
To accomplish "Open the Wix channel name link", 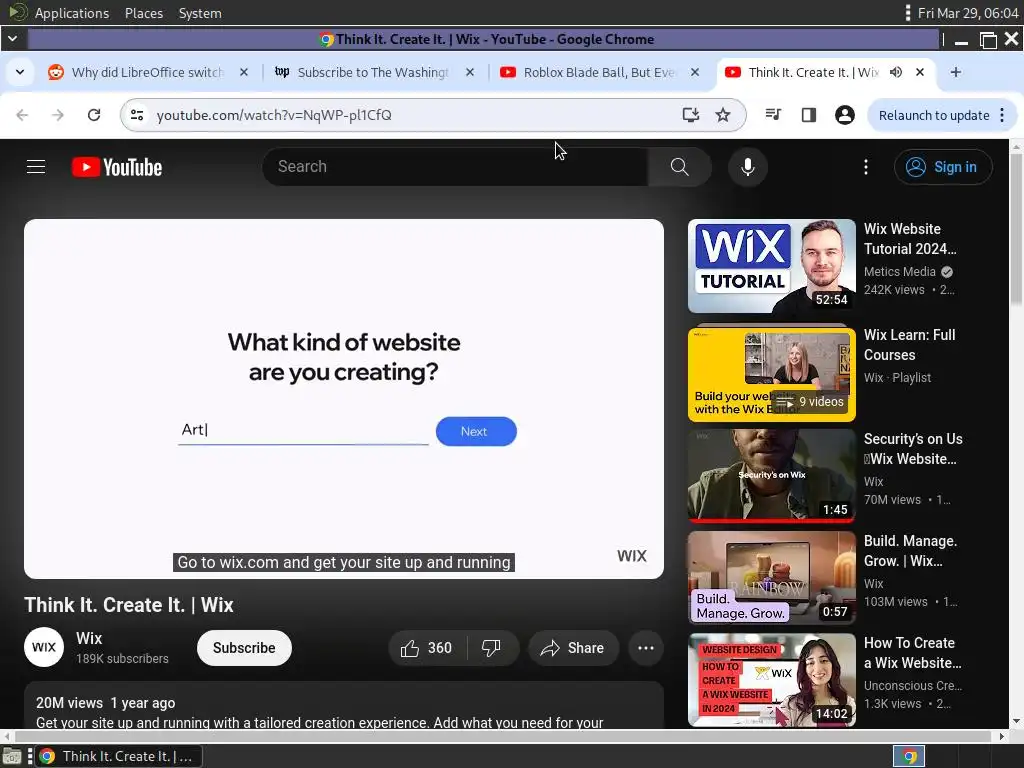I will [x=89, y=638].
